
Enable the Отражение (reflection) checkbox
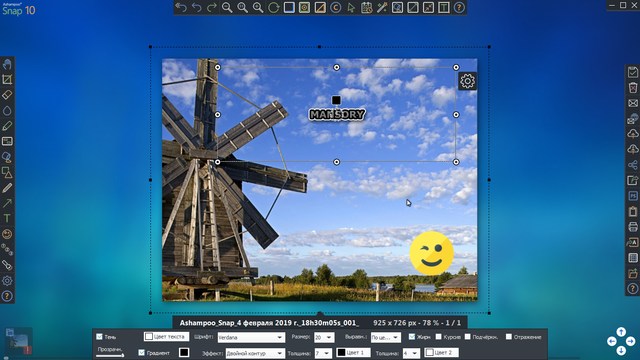(509, 337)
